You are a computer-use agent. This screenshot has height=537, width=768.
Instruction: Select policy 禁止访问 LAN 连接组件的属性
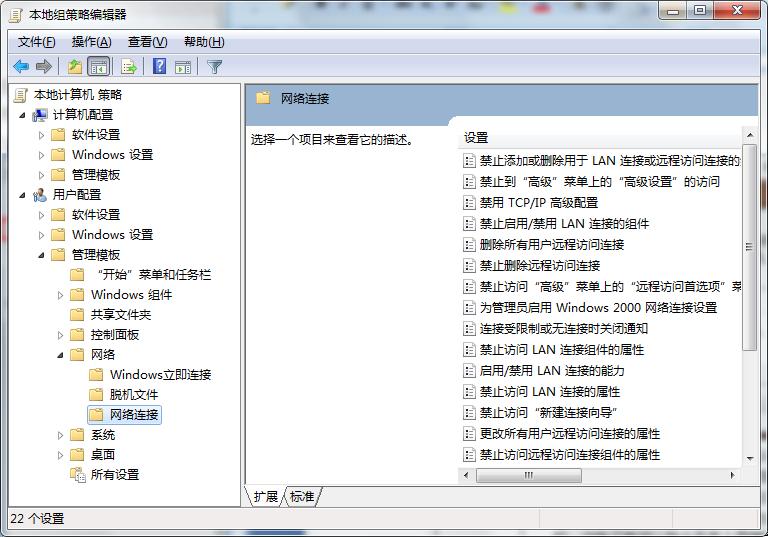point(562,350)
